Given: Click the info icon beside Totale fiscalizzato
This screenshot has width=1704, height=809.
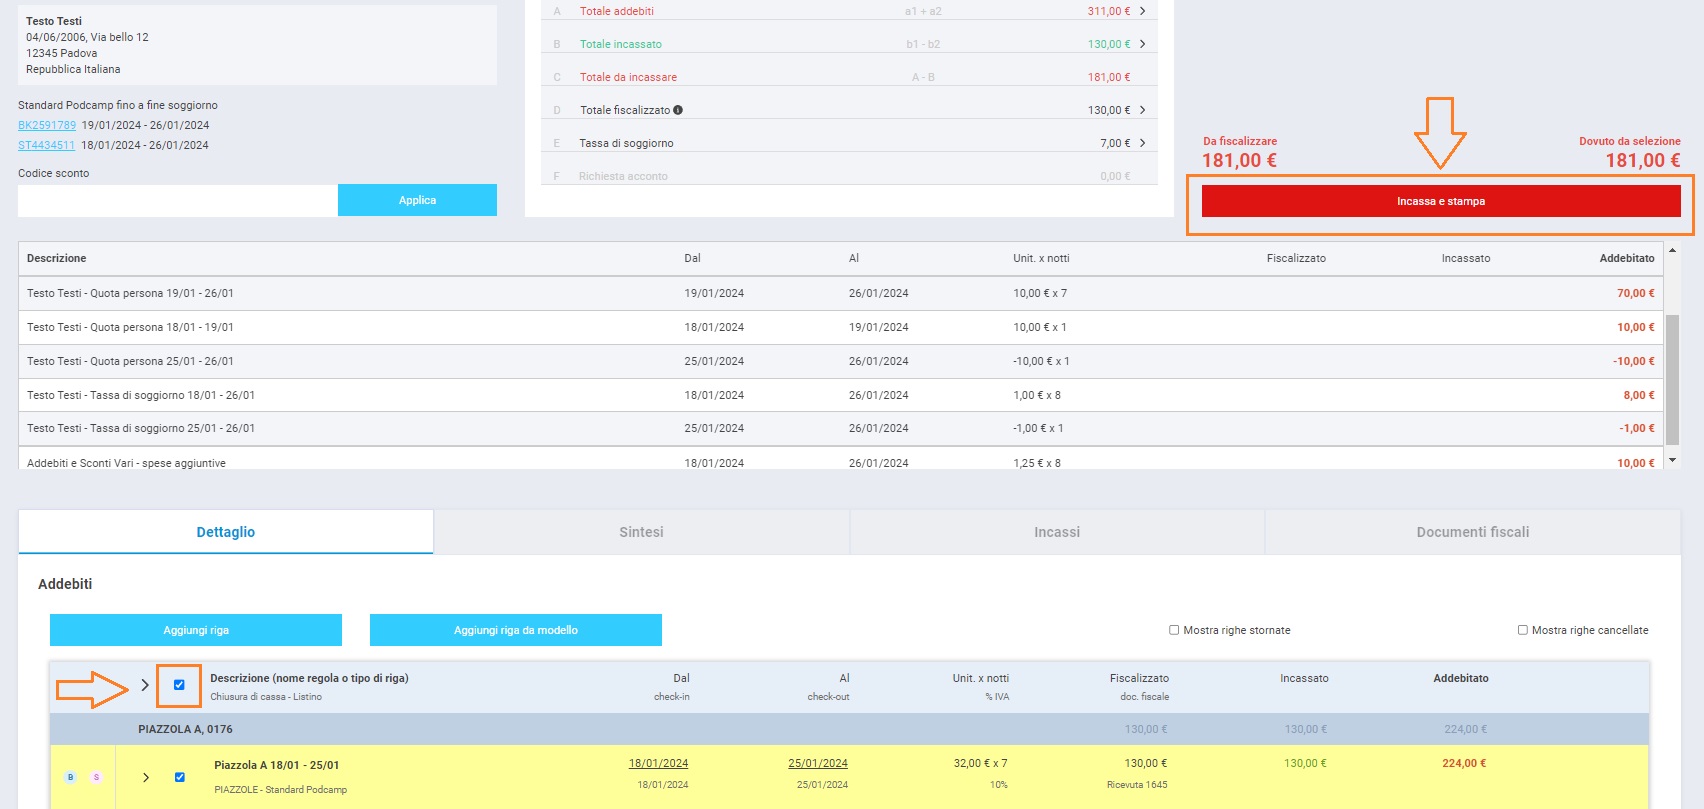Looking at the screenshot, I should [x=678, y=110].
